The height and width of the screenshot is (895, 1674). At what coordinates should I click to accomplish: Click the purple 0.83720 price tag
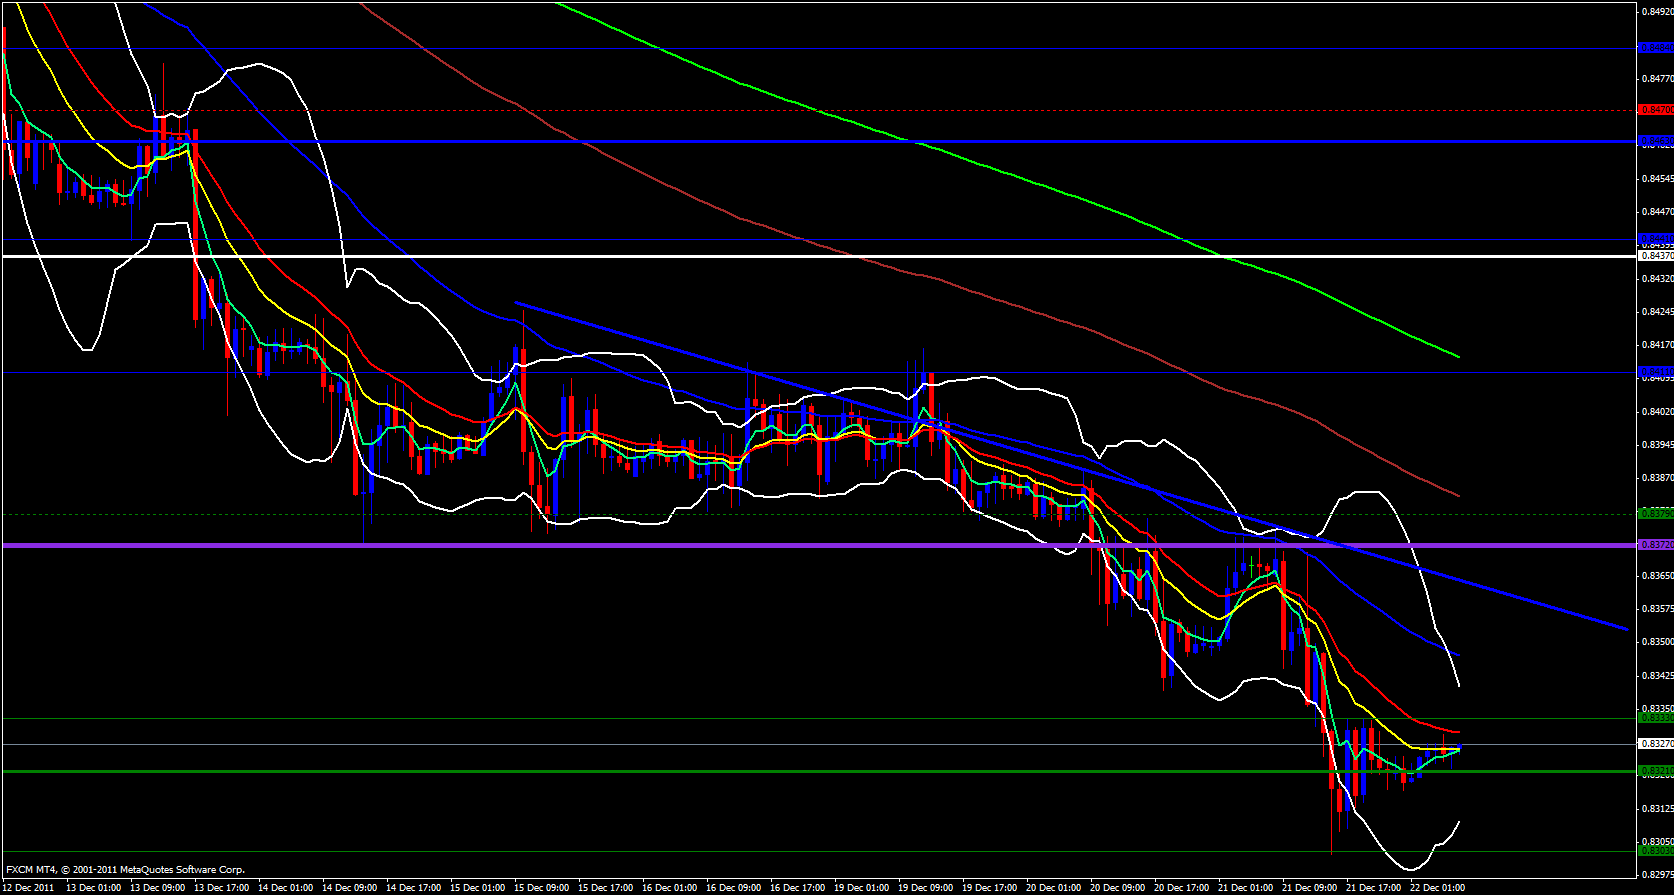point(1655,545)
